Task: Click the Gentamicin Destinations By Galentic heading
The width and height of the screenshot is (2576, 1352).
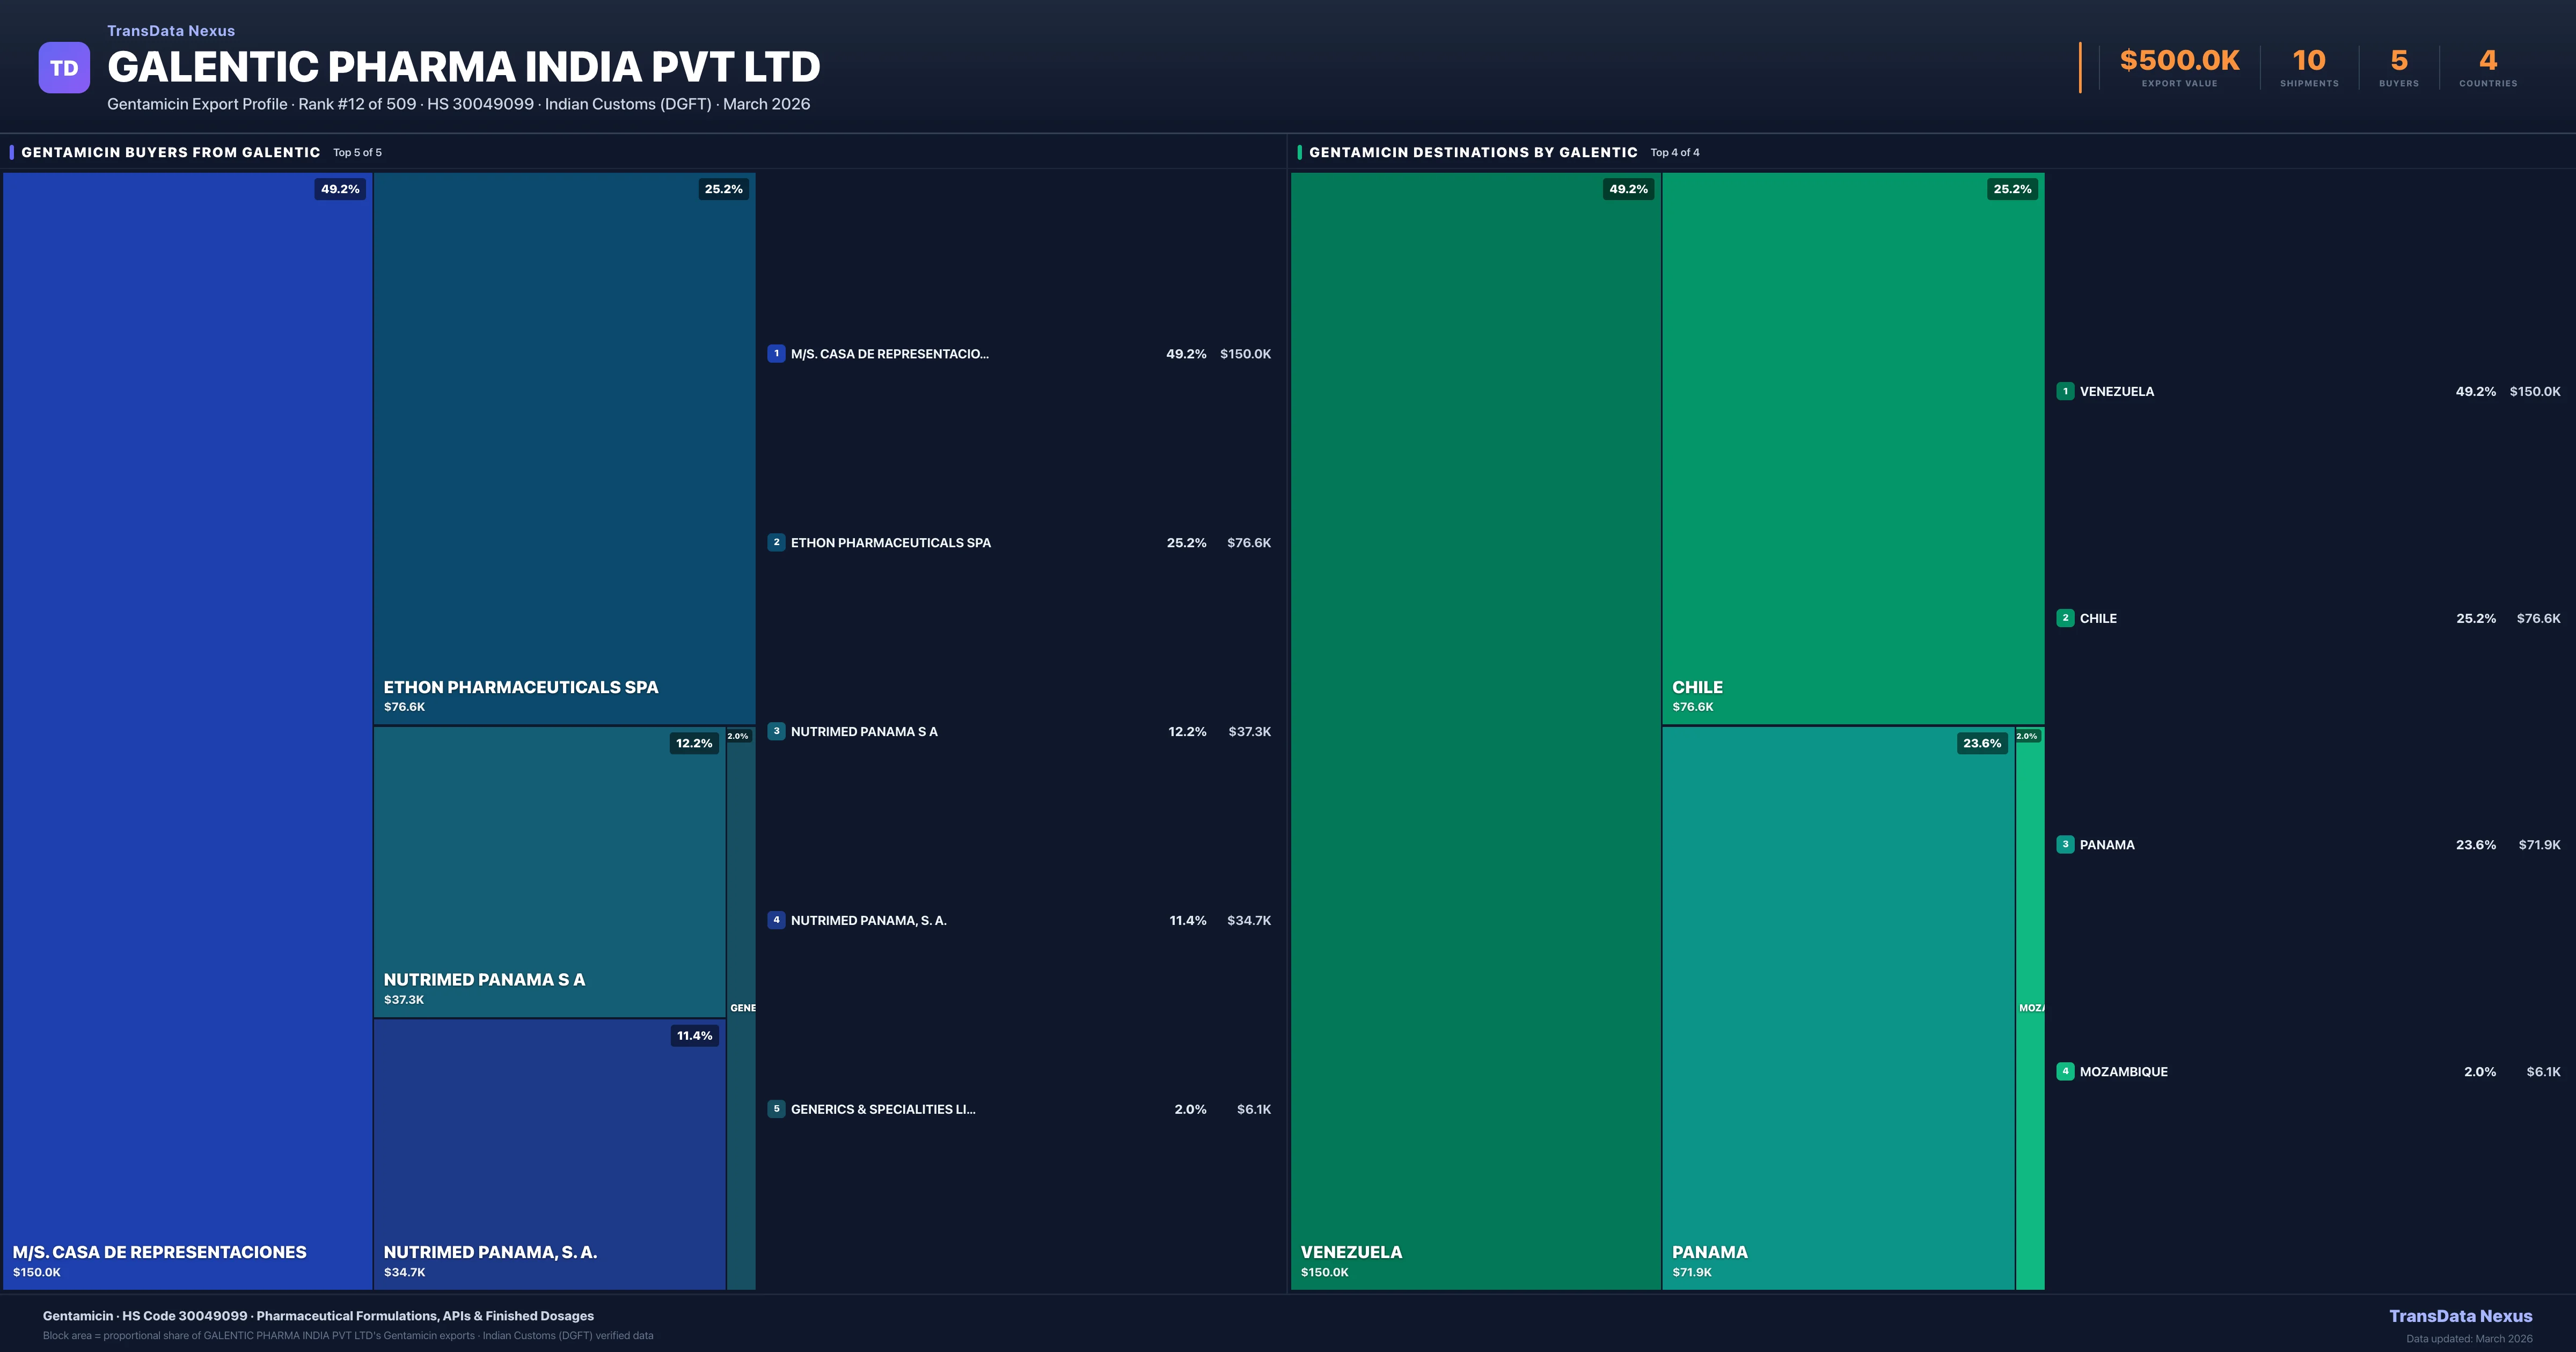Action: point(1472,152)
